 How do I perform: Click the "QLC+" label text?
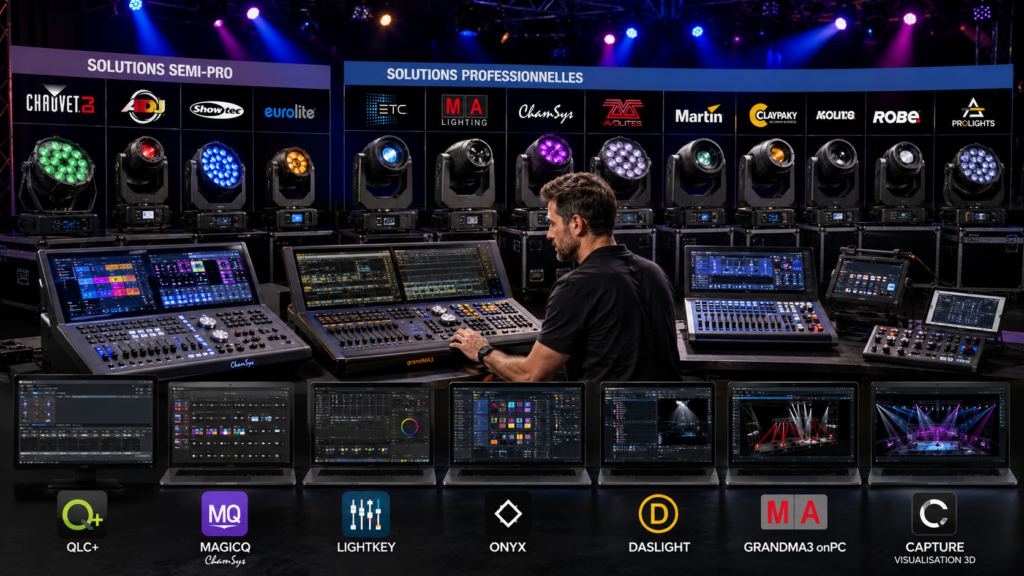pos(82,547)
